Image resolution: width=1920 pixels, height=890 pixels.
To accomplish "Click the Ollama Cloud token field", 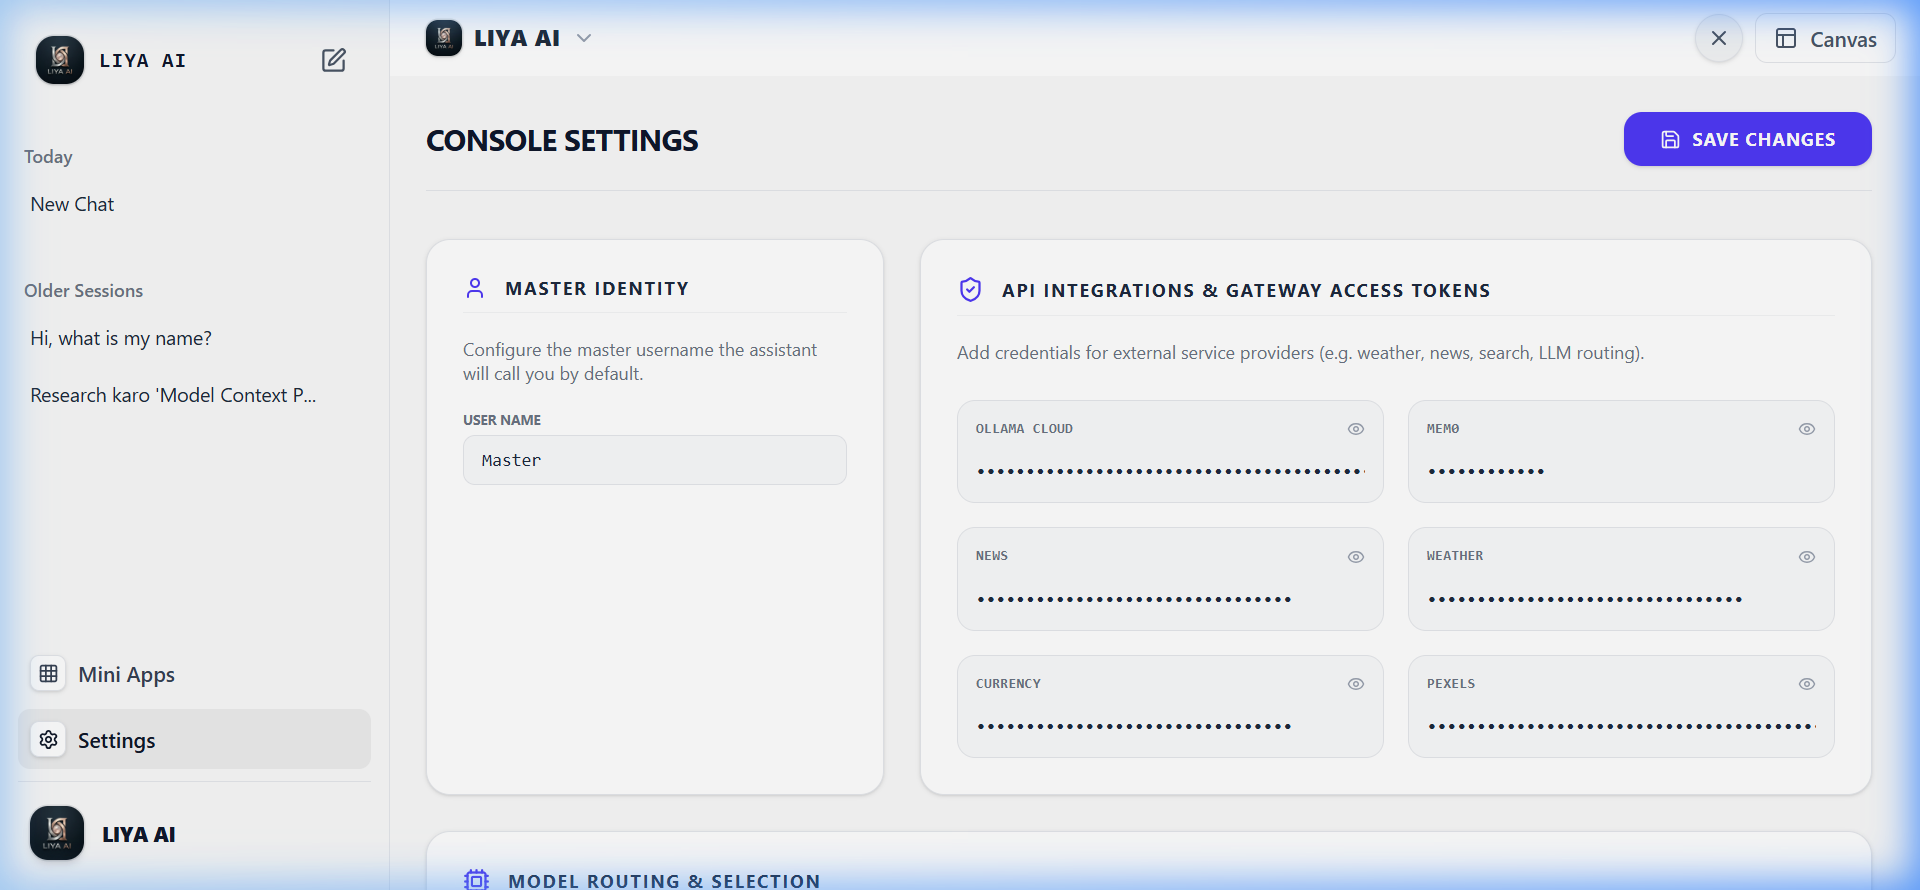I will point(1170,471).
